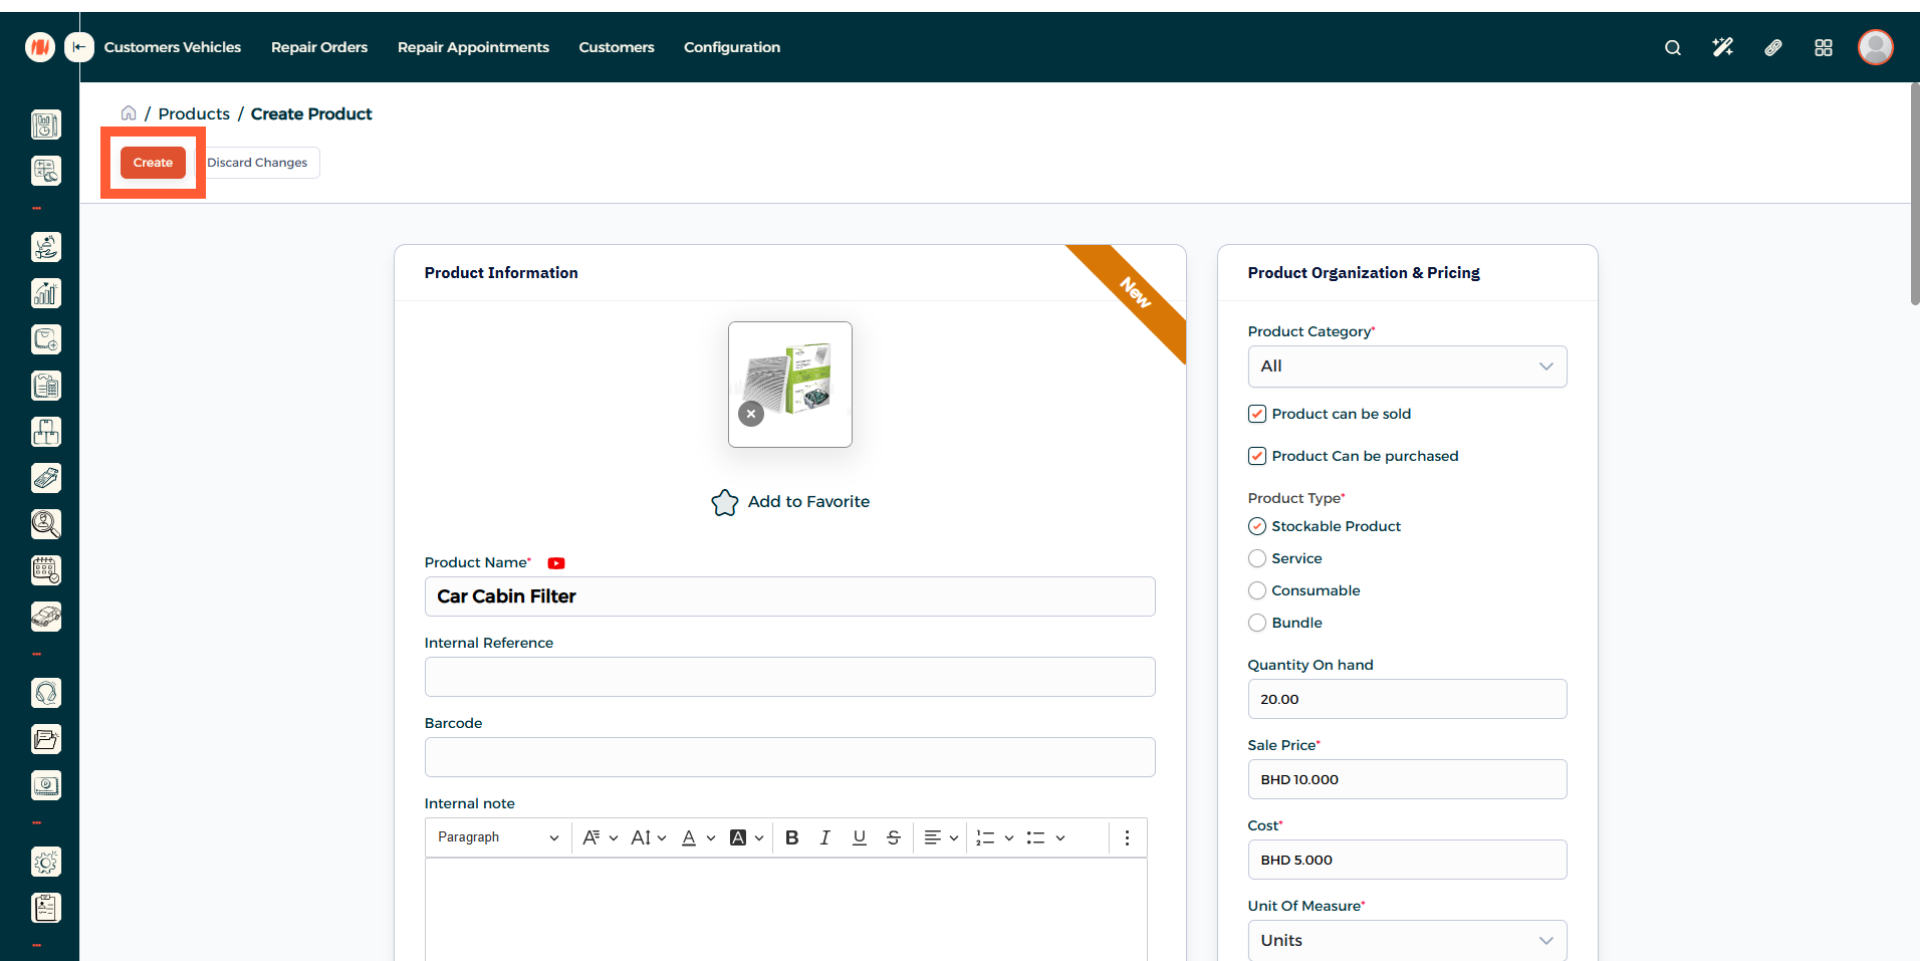Screen dimensions: 1920x961
Task: Open the Repair Orders menu
Action: (319, 48)
